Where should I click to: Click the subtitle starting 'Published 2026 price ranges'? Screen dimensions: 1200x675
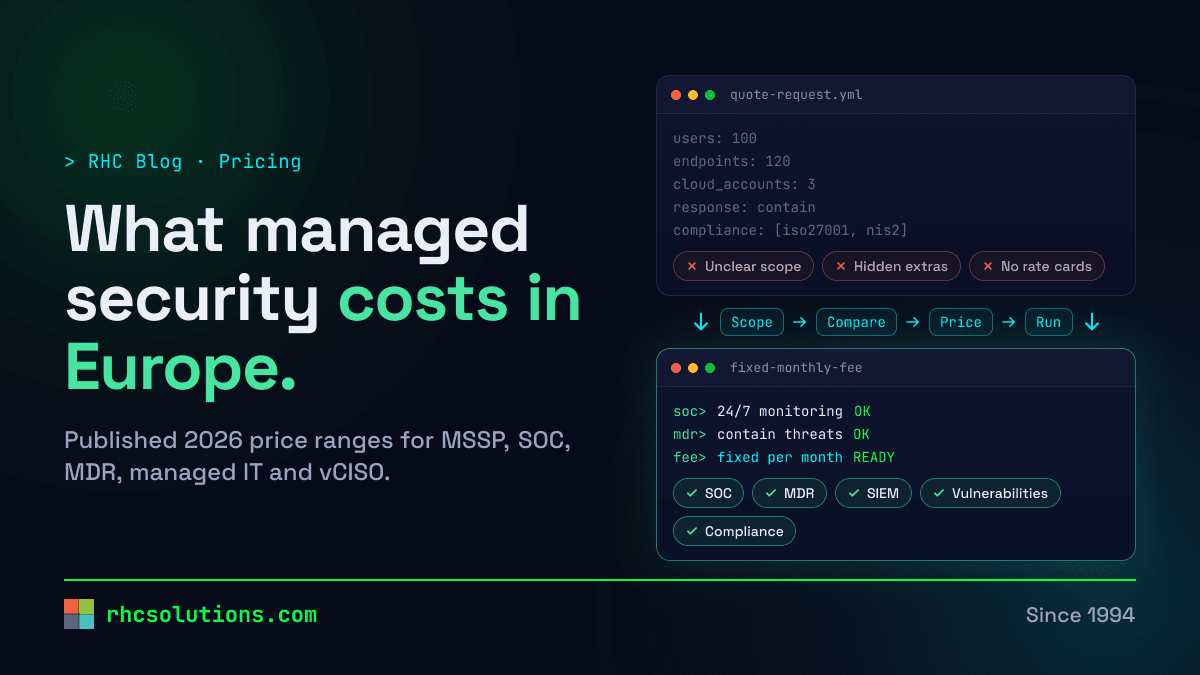[x=317, y=456]
